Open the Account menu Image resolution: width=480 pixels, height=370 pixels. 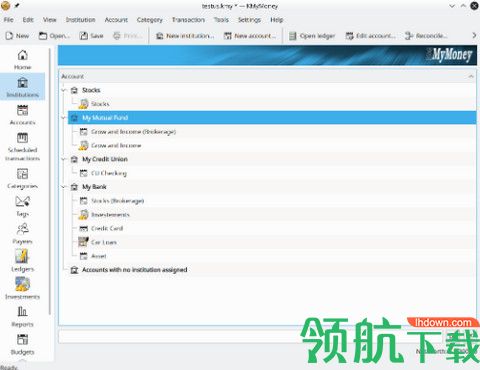[x=116, y=20]
